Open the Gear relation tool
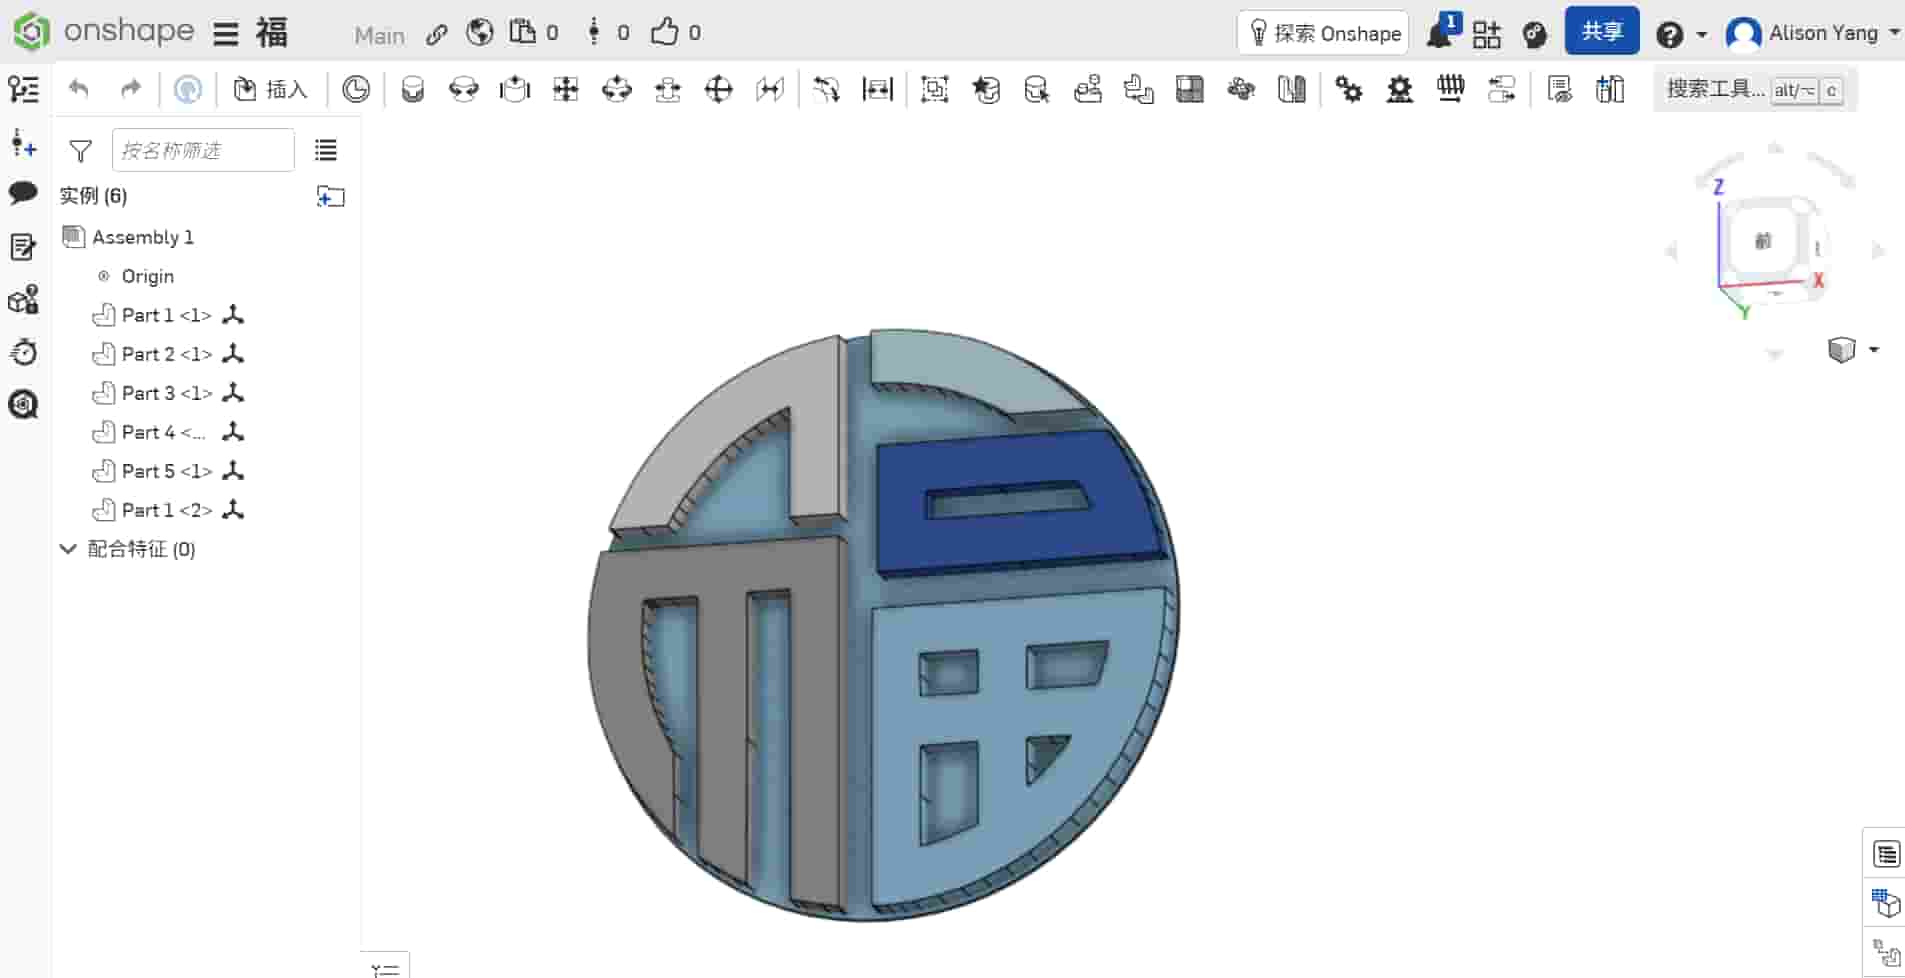Viewport: 1905px width, 978px height. 1349,89
